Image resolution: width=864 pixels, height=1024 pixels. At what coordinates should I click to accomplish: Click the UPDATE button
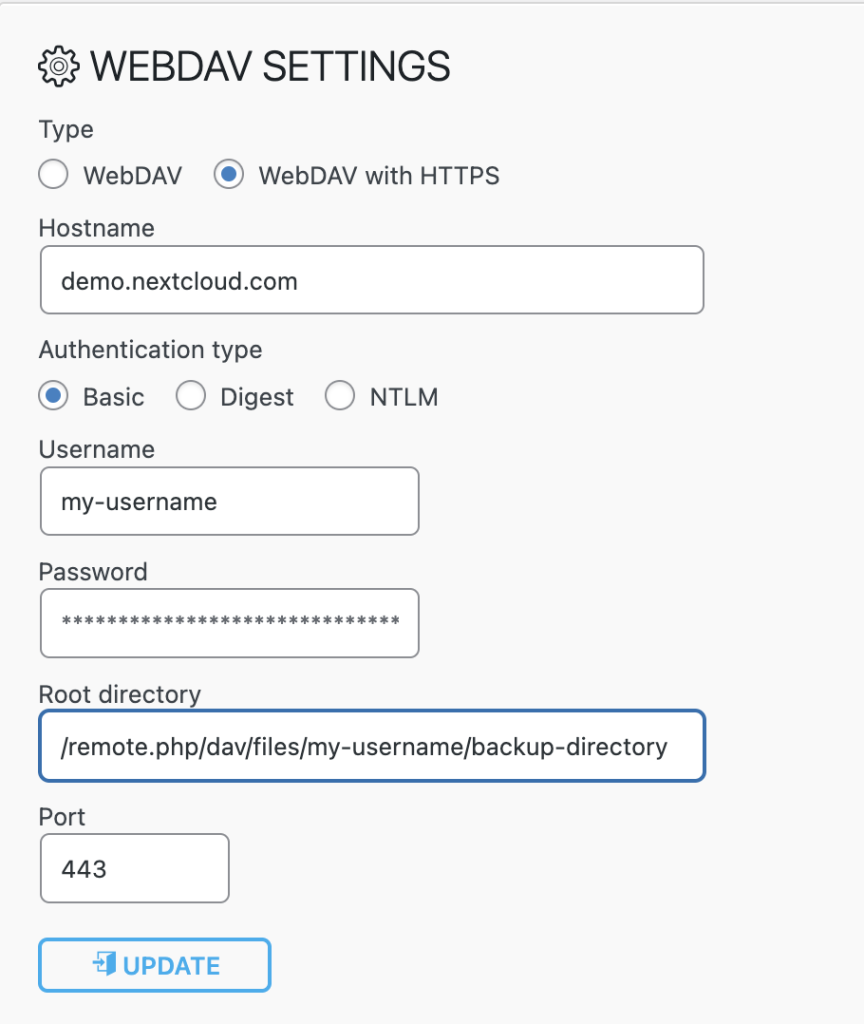click(155, 965)
